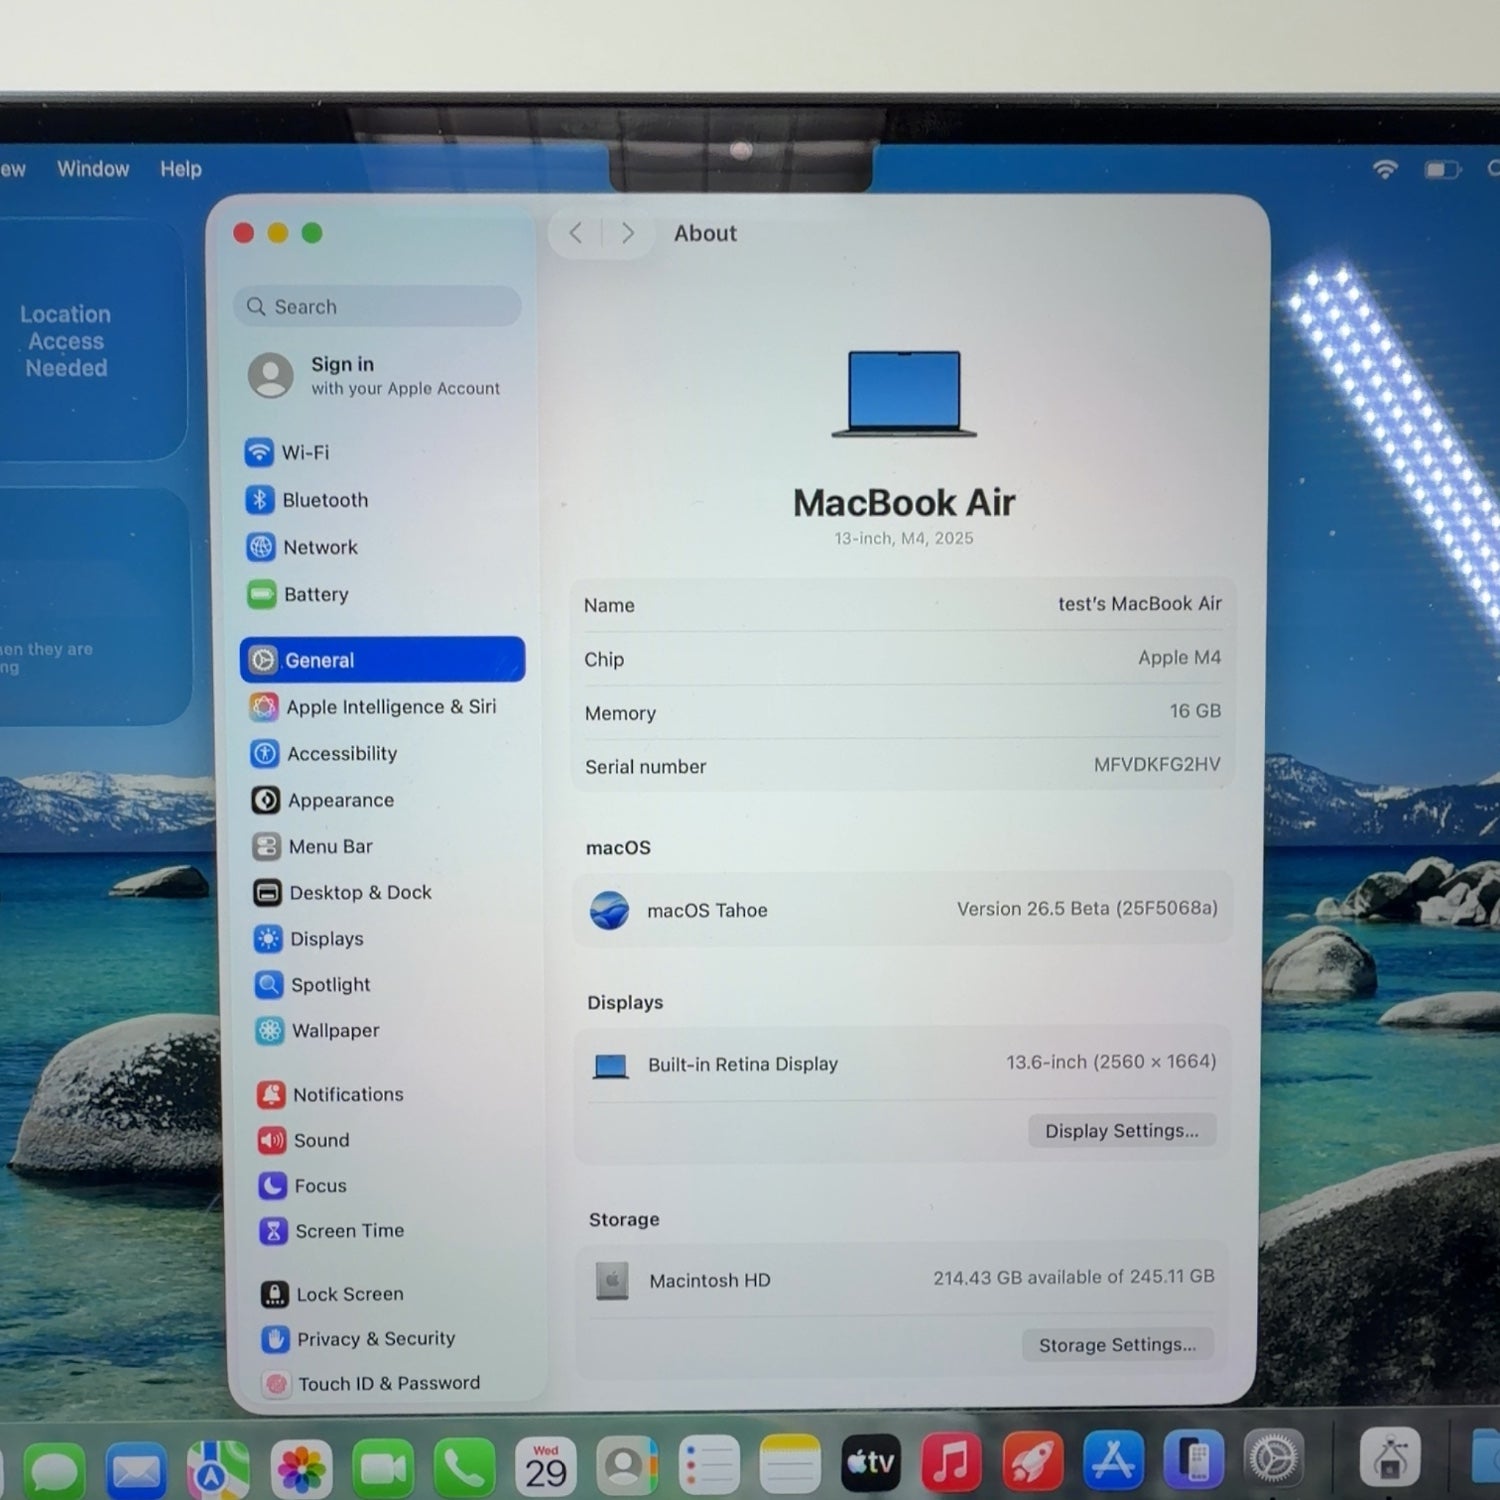Open Music from the Dock
Screen dimensions: 1500x1500
click(952, 1463)
